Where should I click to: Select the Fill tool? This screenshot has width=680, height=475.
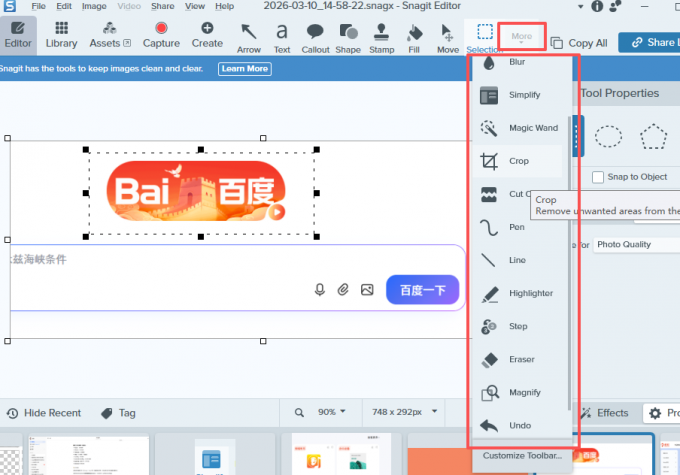[x=414, y=38]
